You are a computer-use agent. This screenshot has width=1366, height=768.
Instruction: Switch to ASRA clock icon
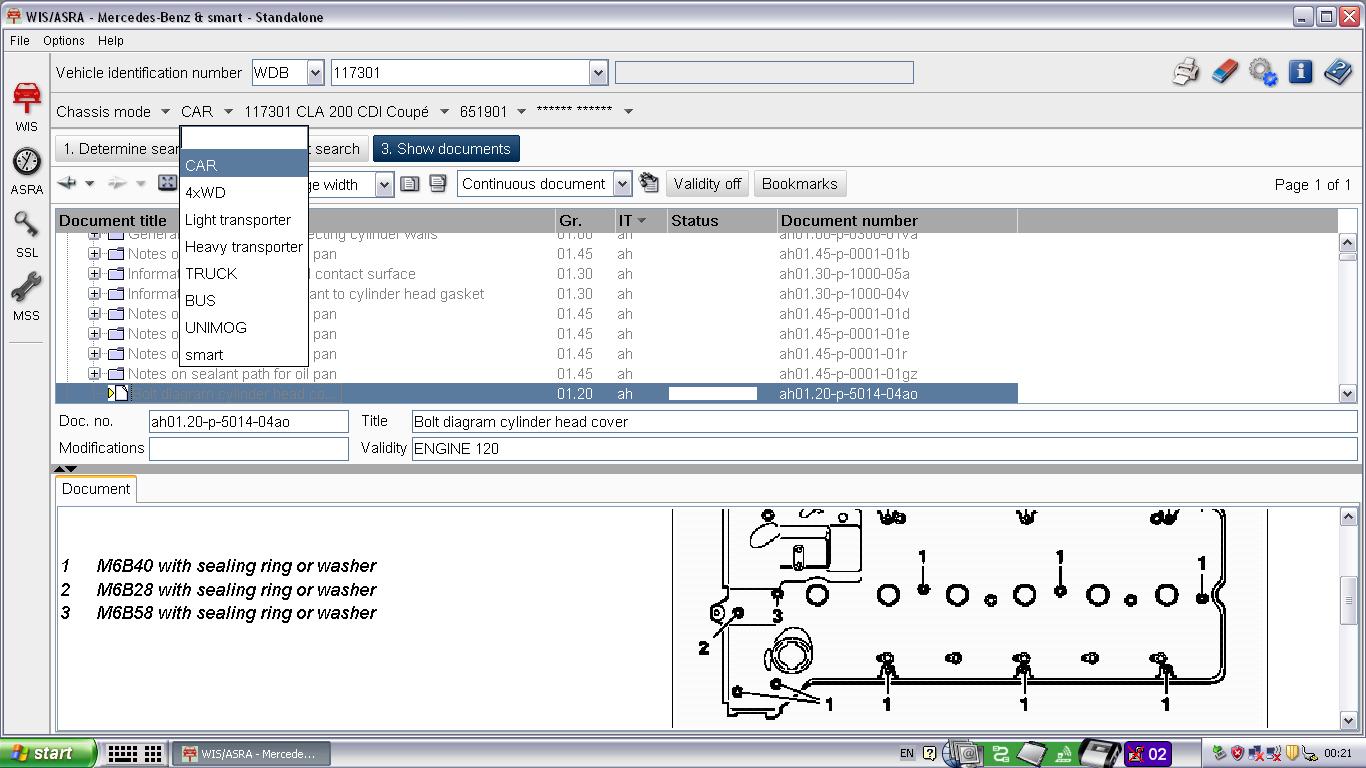(x=26, y=168)
